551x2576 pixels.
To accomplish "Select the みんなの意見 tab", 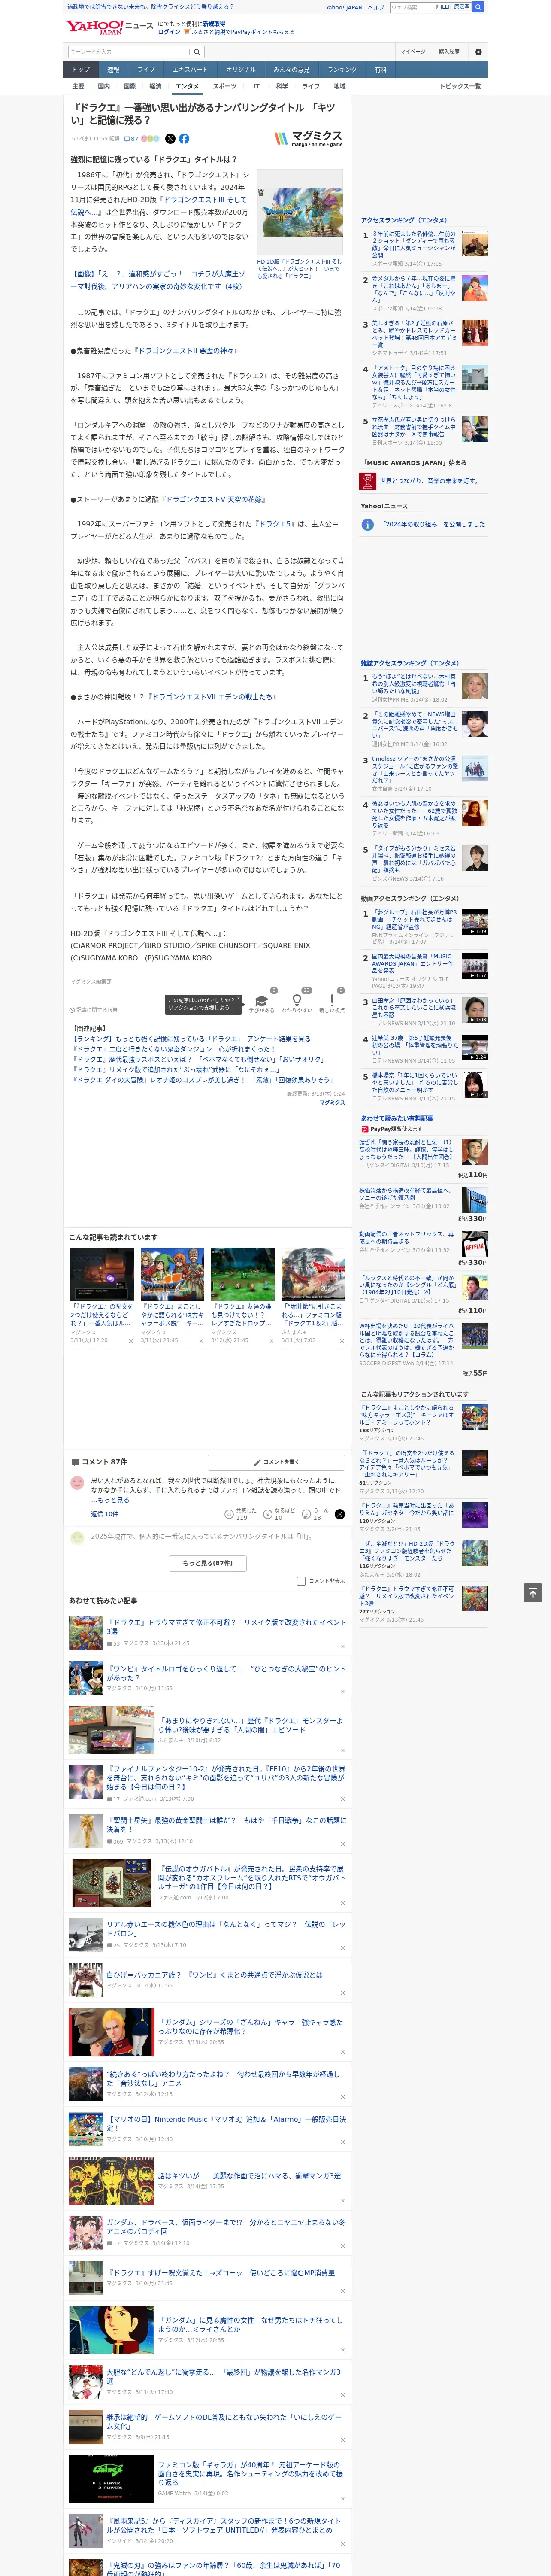I will pyautogui.click(x=291, y=70).
